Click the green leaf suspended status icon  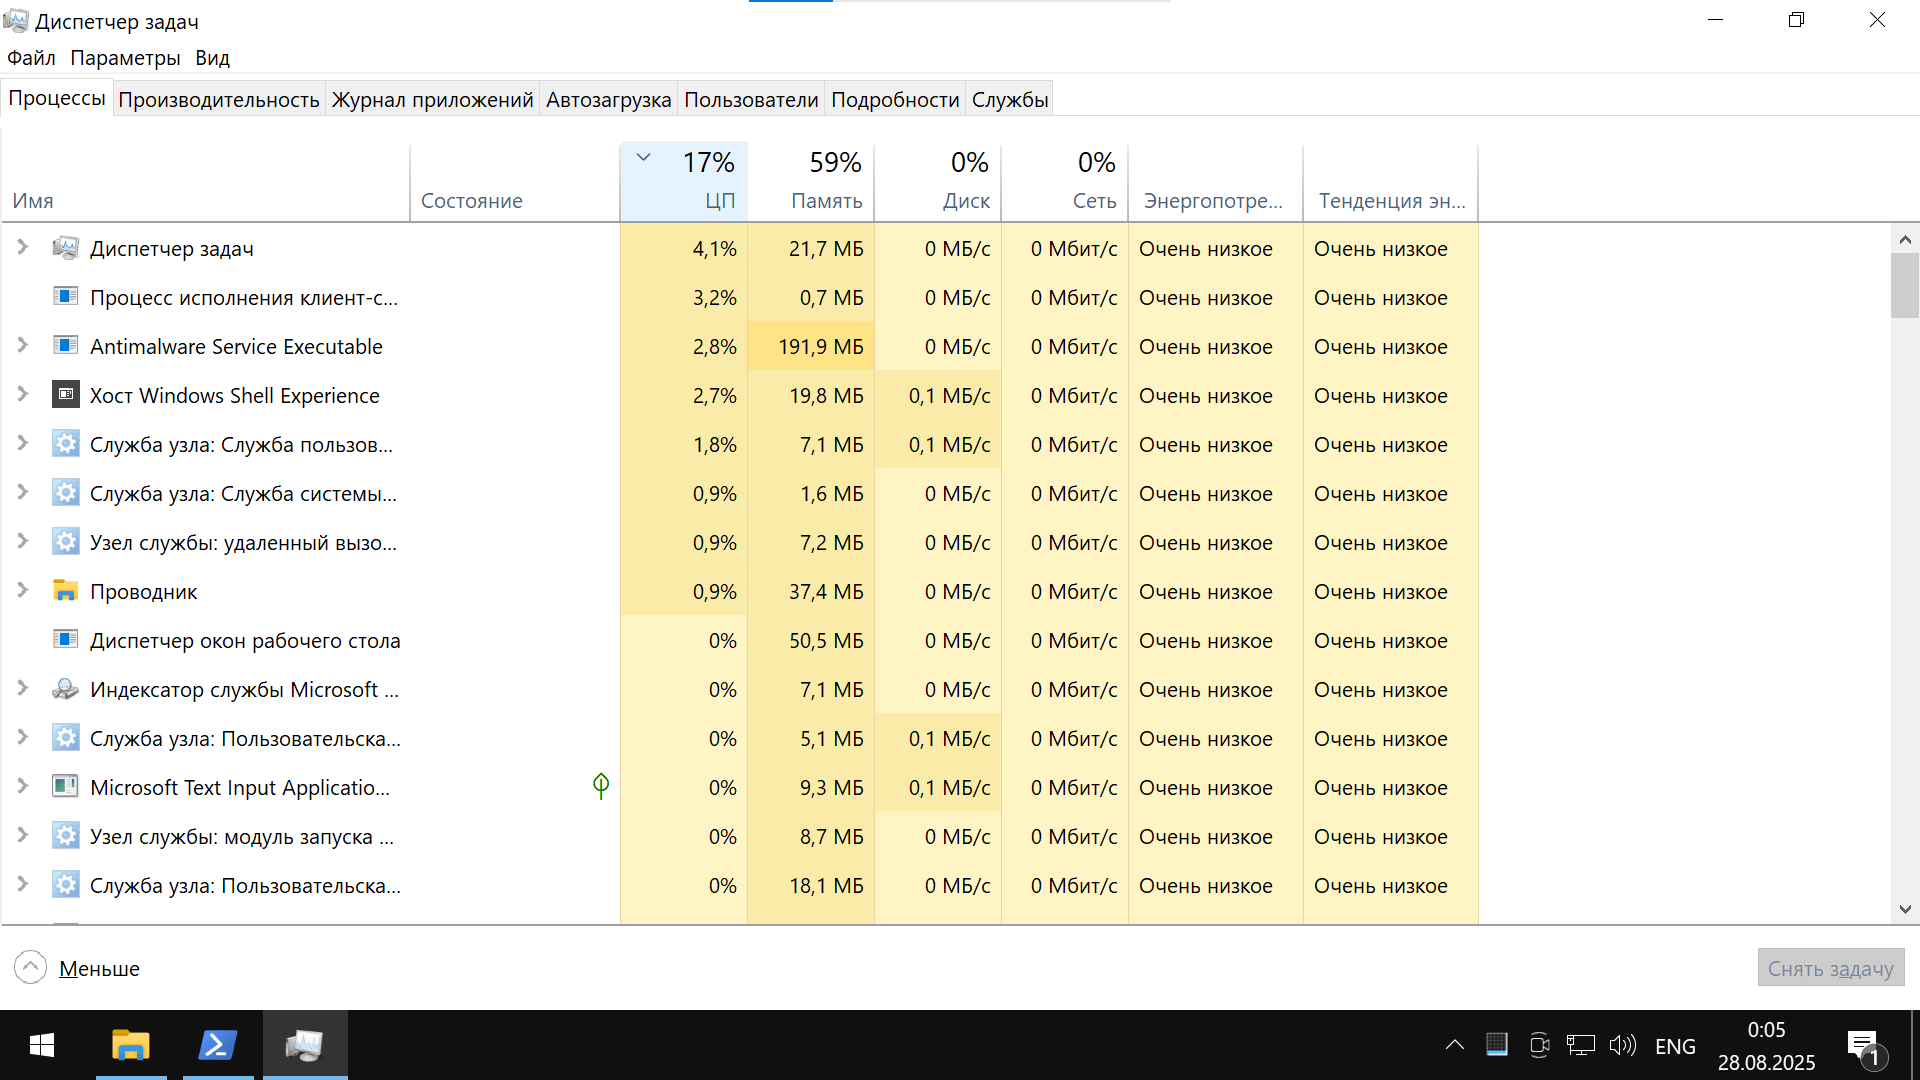600,786
